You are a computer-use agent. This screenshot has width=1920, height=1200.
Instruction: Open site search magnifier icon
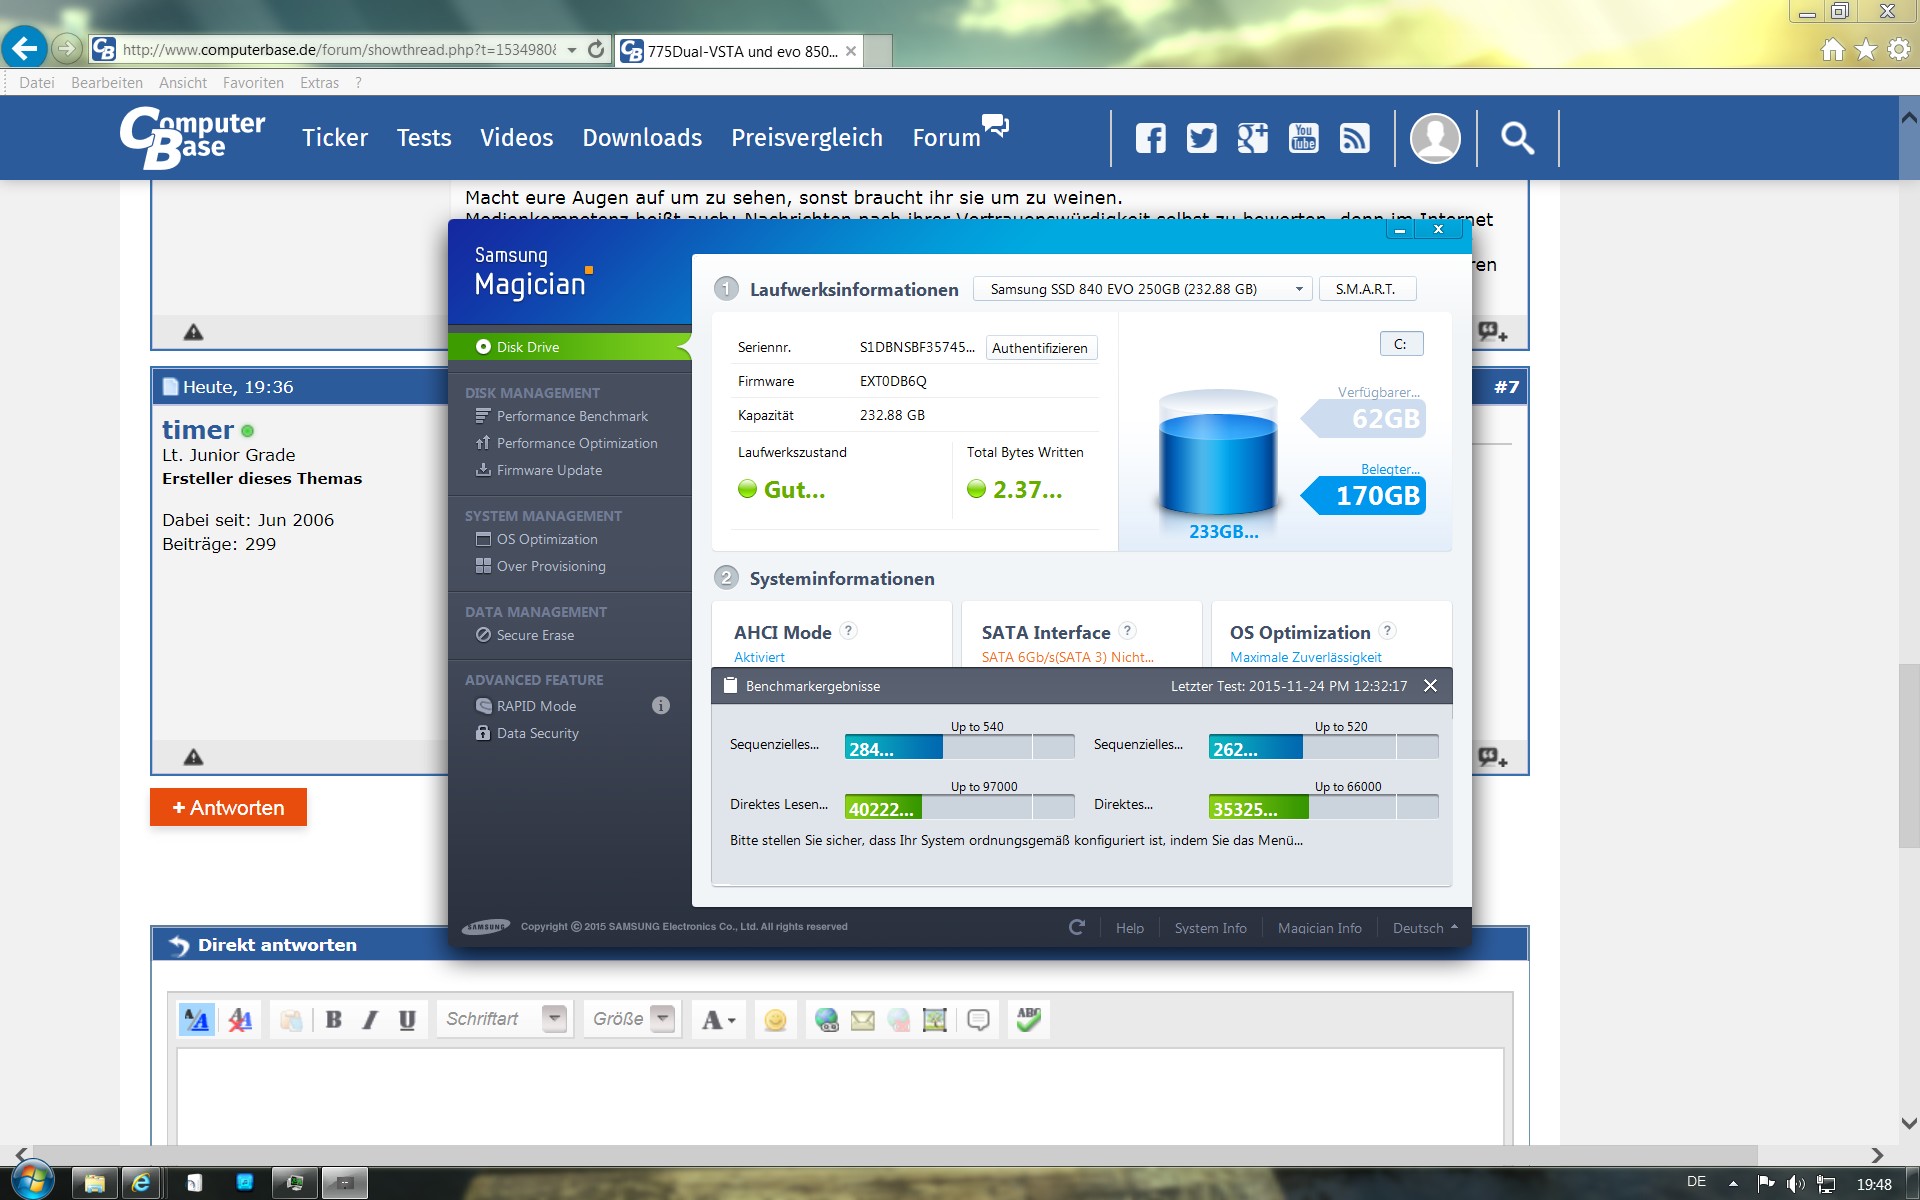[1517, 138]
